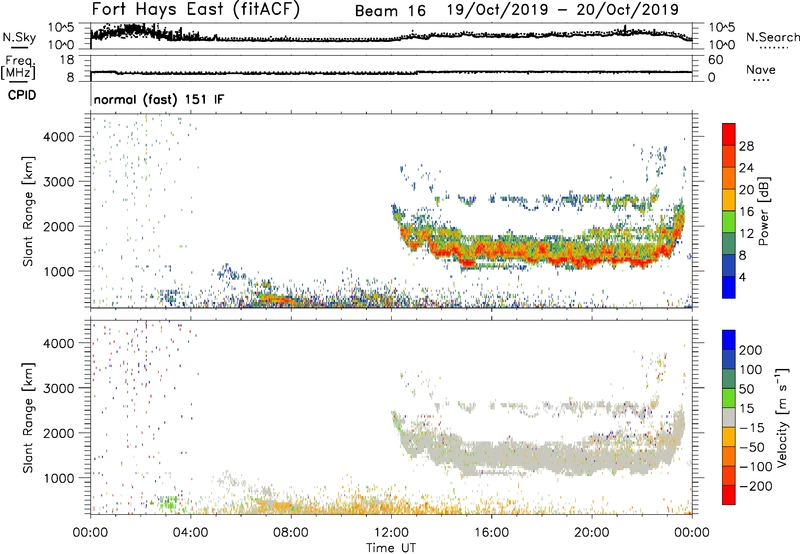The width and height of the screenshot is (800, 554).
Task: Click the blue bottom of power color bar
Action: 729,287
